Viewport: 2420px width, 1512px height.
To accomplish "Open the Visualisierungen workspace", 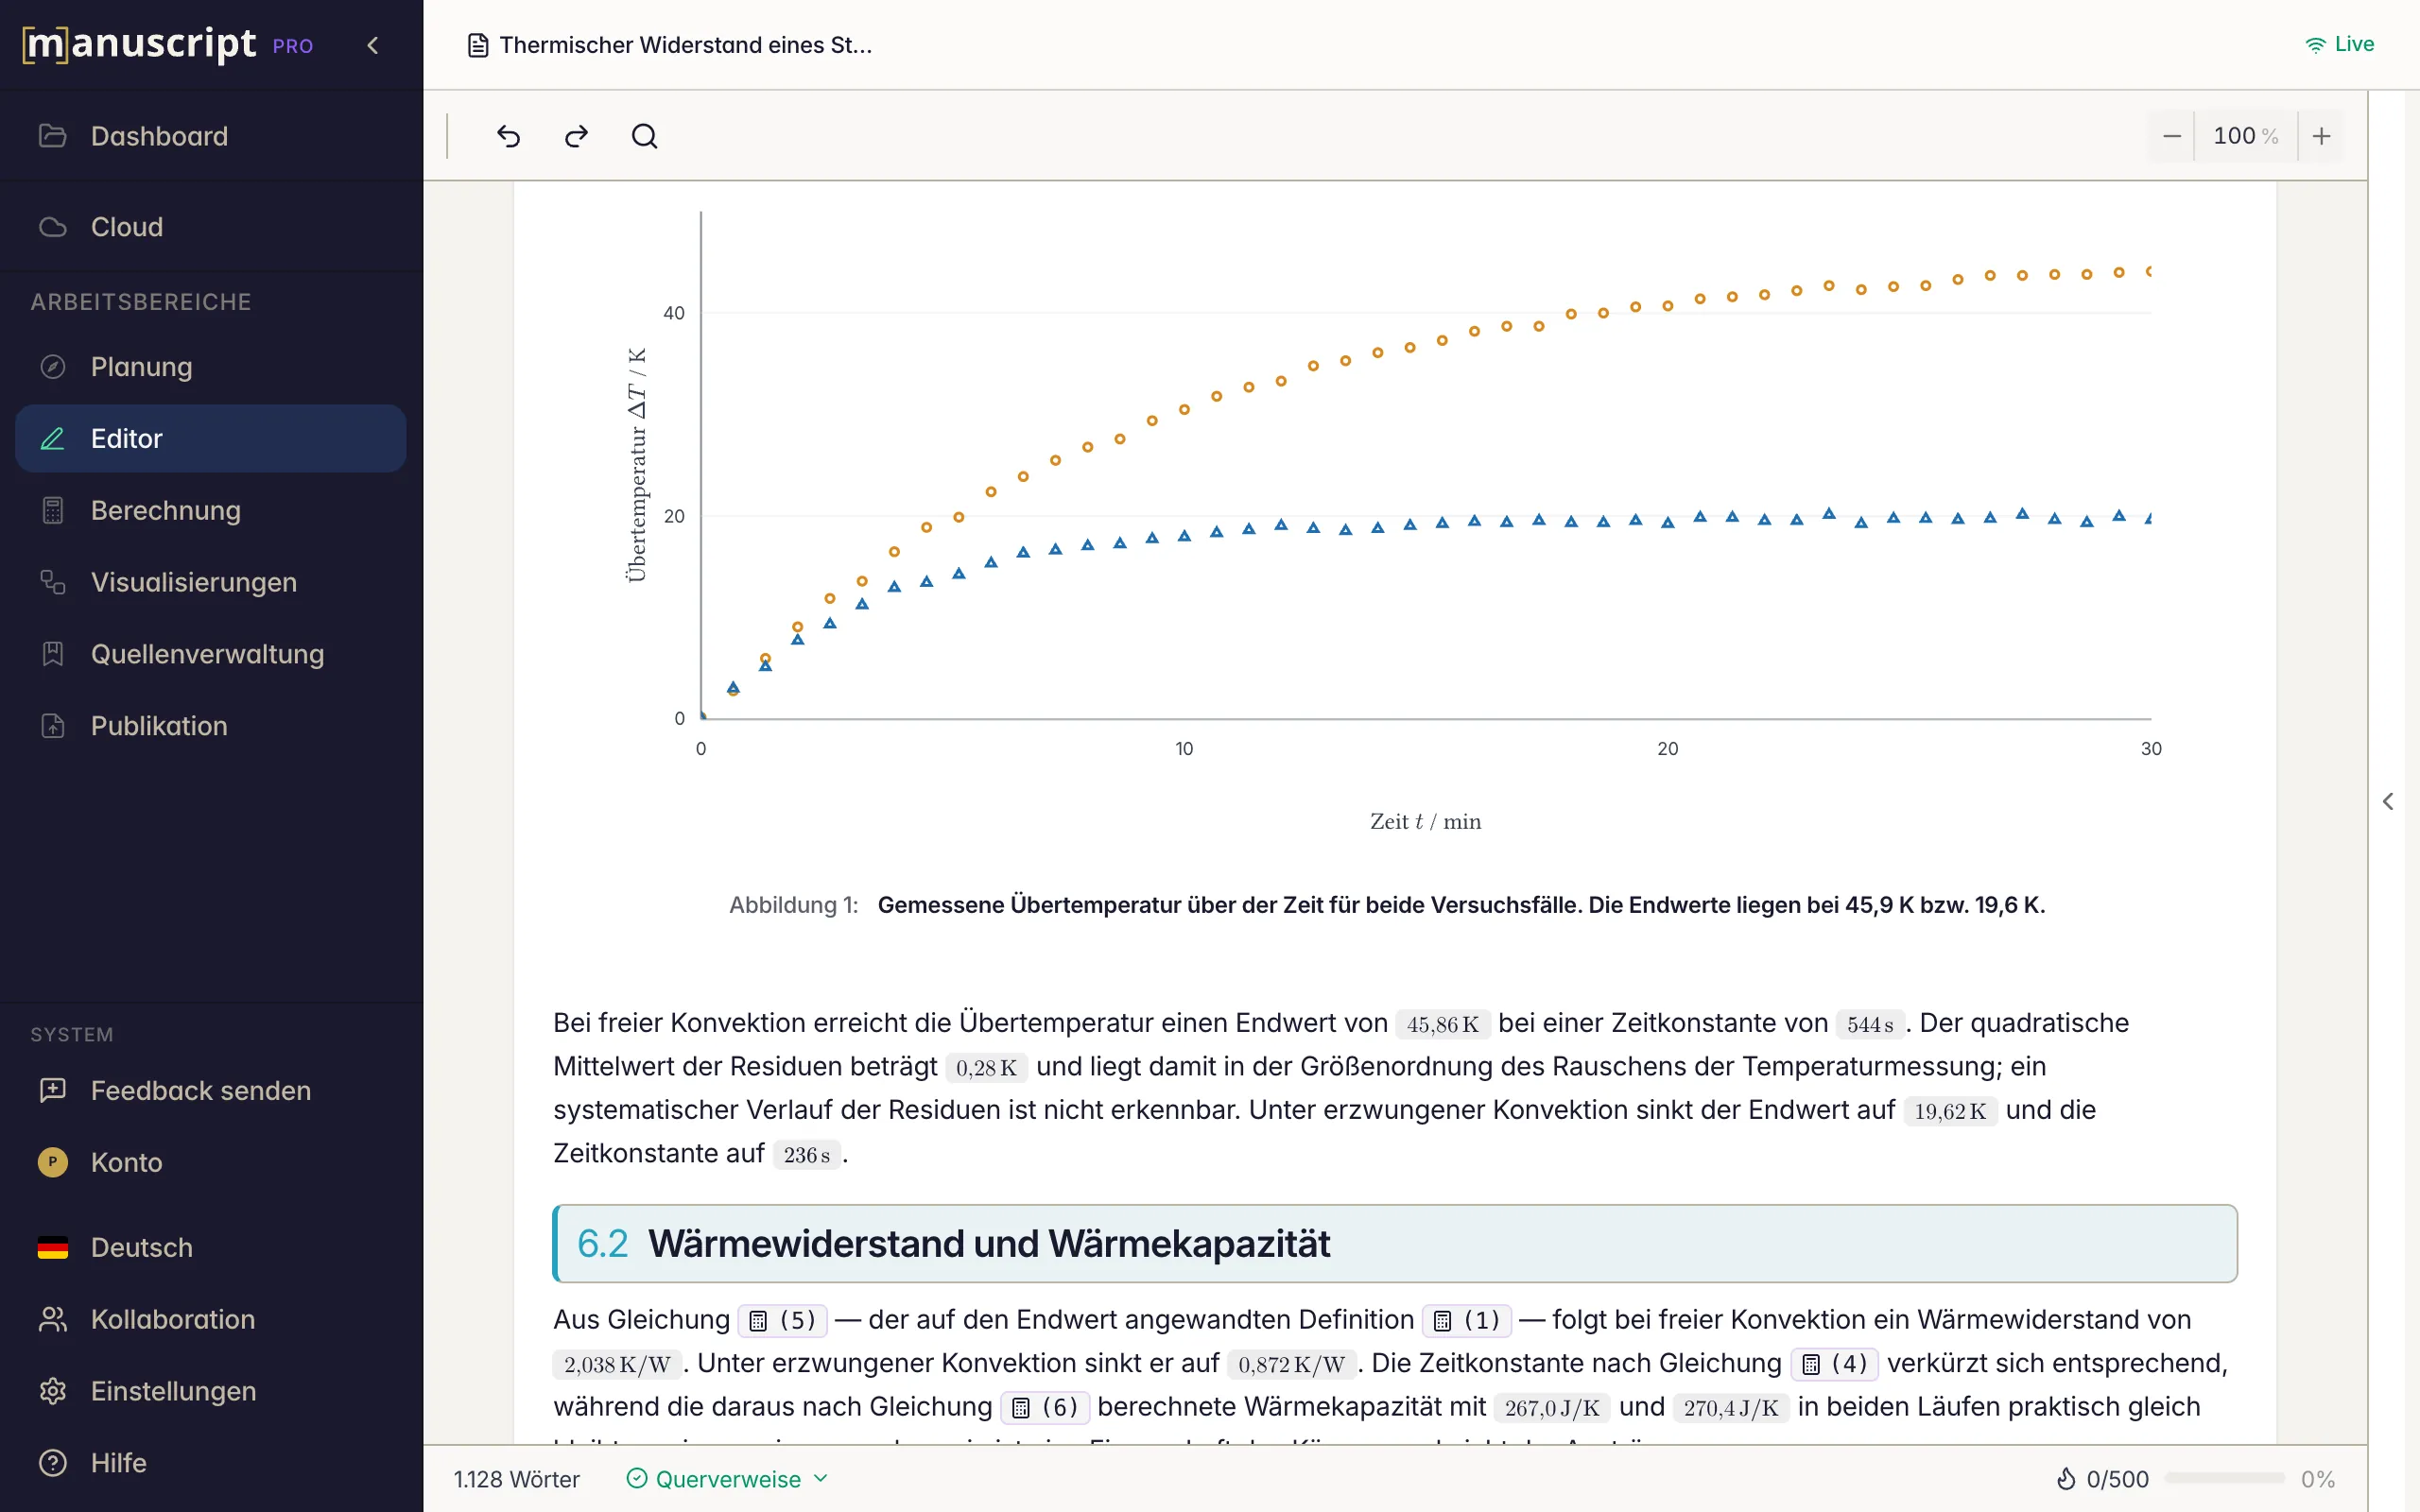I will pyautogui.click(x=211, y=582).
